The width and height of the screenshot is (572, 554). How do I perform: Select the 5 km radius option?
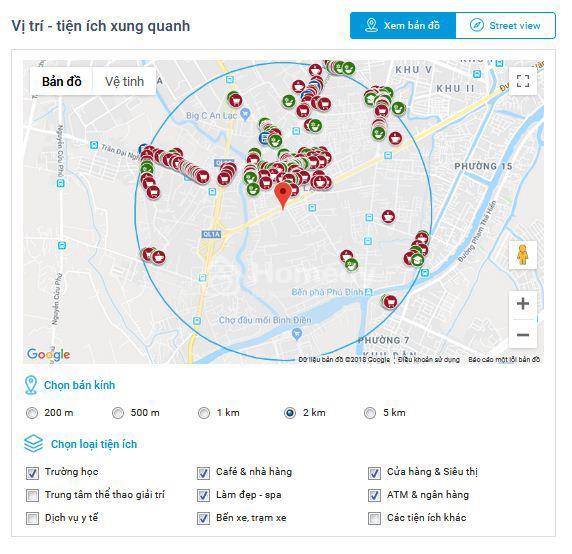pyautogui.click(x=370, y=413)
